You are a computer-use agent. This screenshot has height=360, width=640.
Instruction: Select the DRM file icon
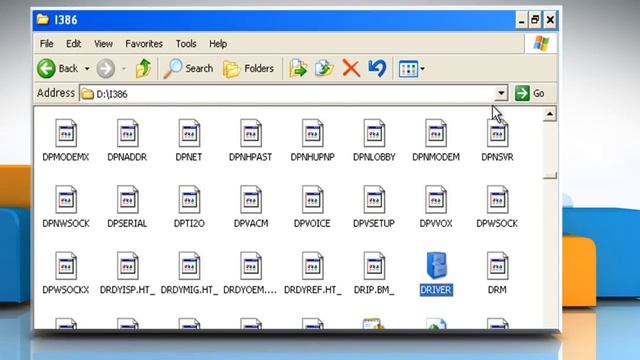click(498, 266)
